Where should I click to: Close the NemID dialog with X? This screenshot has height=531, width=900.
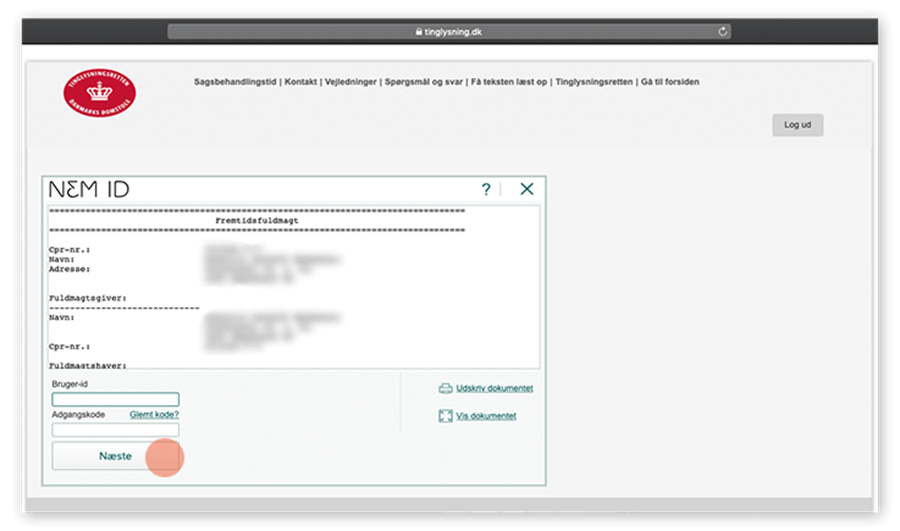(x=527, y=189)
